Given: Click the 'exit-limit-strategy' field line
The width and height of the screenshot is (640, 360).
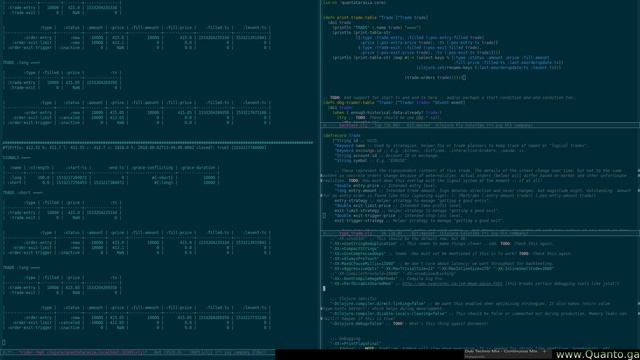Looking at the screenshot, I should click(x=416, y=211).
